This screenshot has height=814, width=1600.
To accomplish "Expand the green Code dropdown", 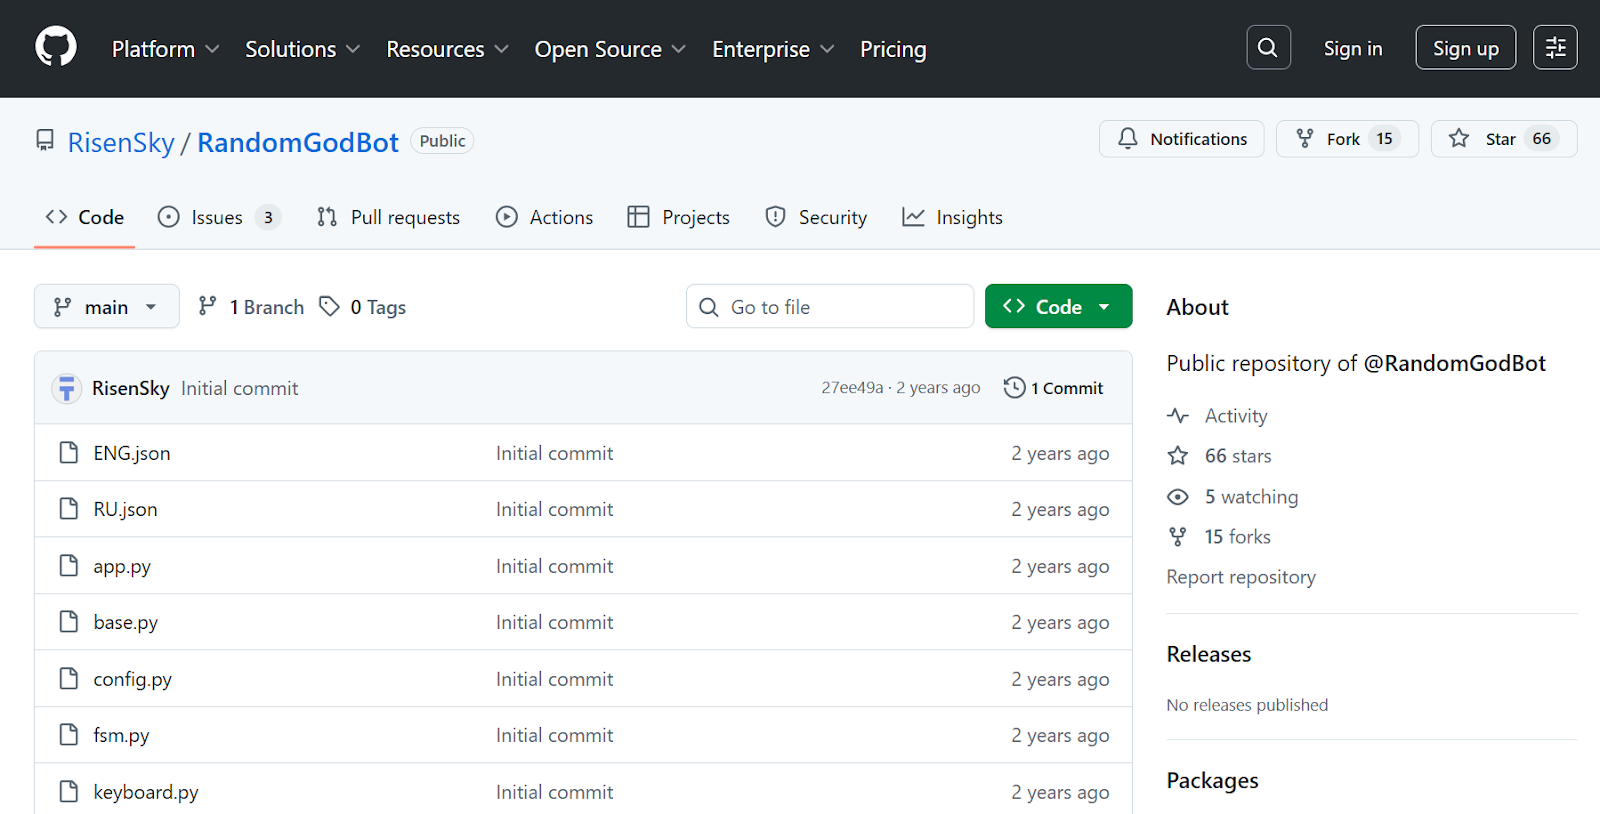I will pyautogui.click(x=1058, y=307).
